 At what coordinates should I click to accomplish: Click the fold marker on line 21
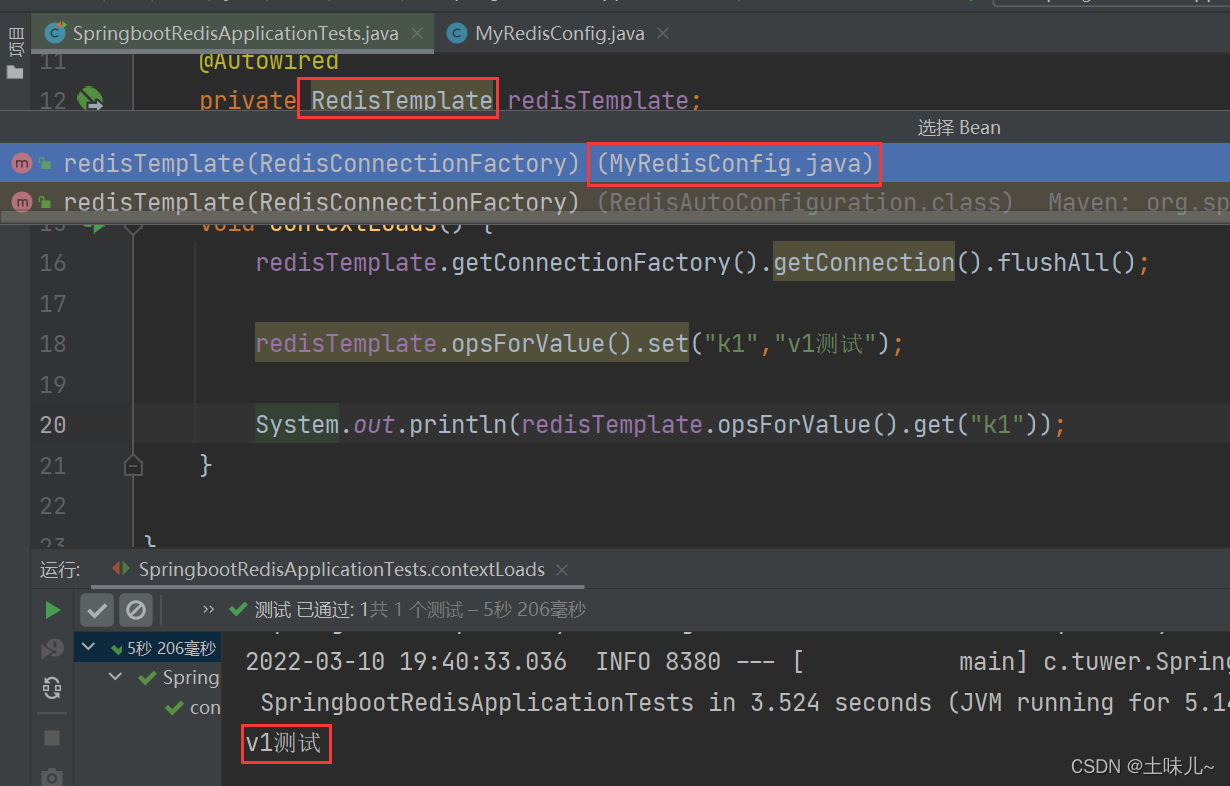click(x=133, y=465)
